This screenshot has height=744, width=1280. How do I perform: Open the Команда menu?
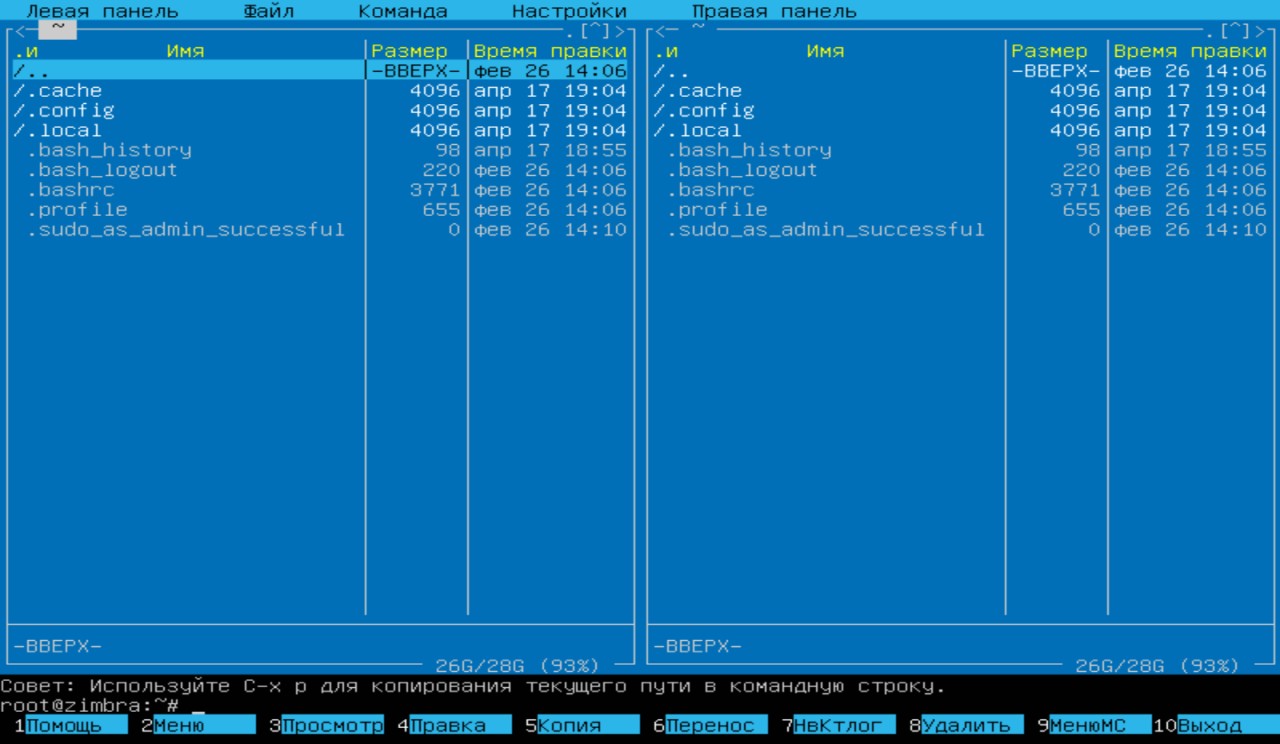[403, 11]
